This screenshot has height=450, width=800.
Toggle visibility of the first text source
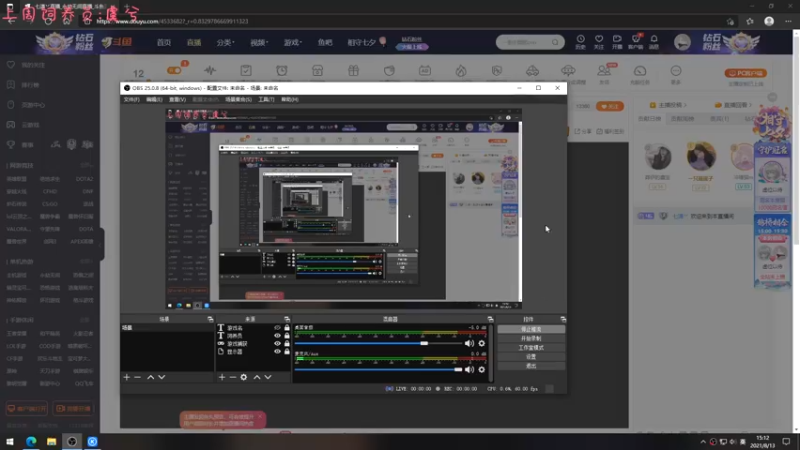click(x=277, y=328)
